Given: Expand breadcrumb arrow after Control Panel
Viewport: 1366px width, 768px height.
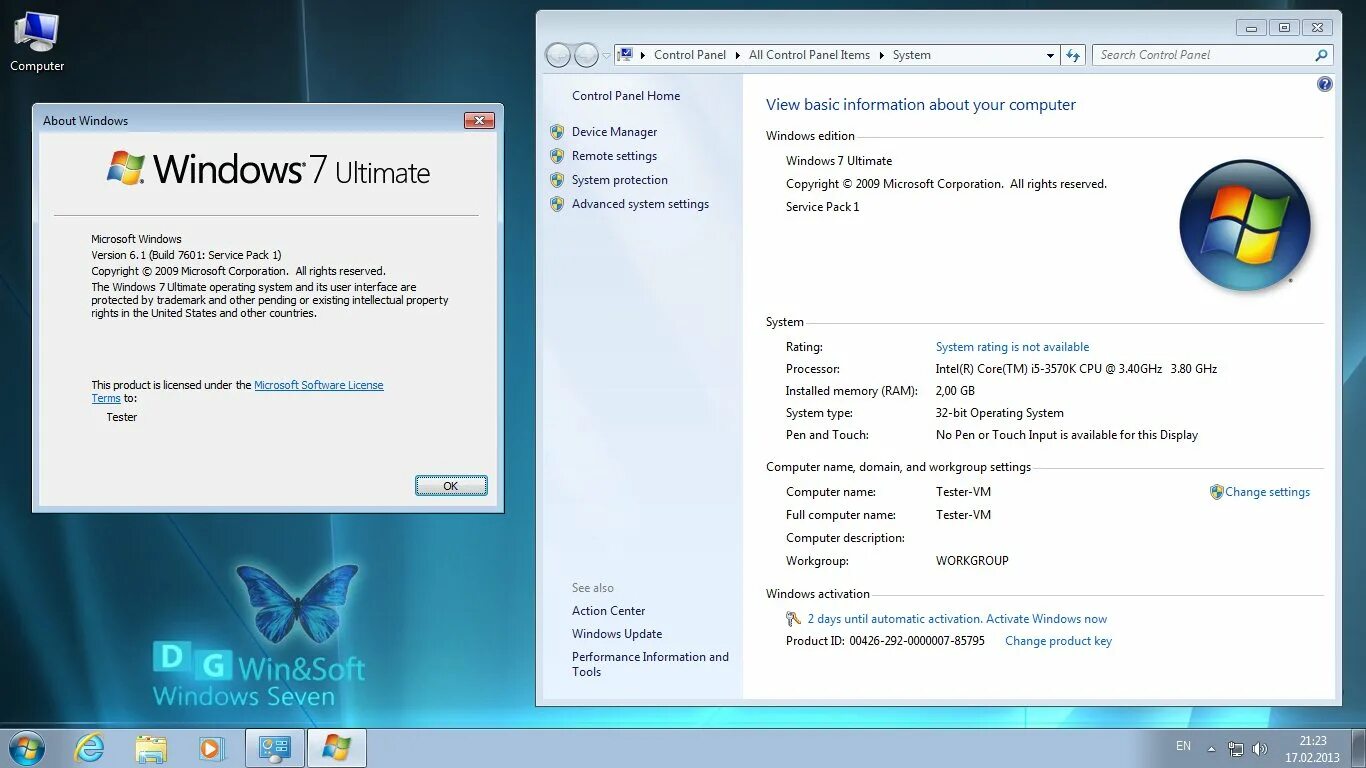Looking at the screenshot, I should (x=738, y=55).
